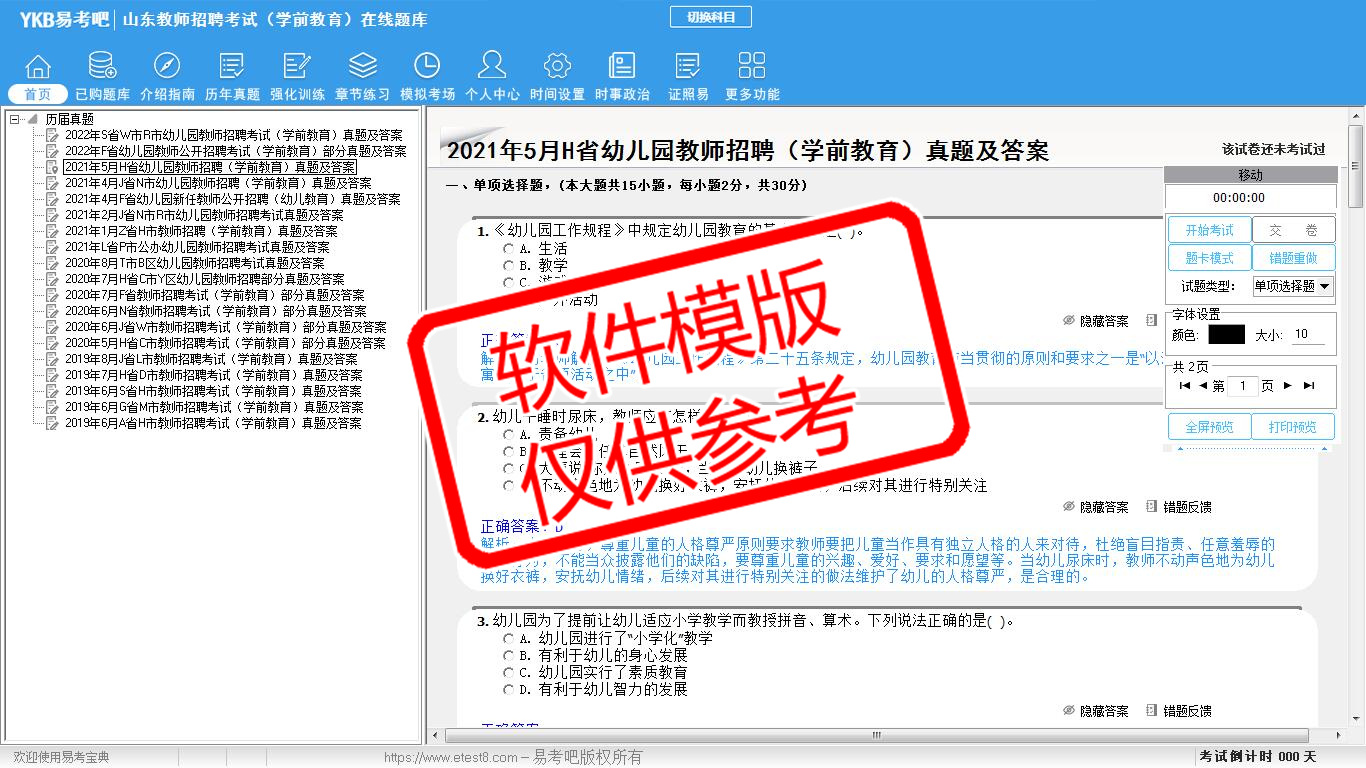Go to next page arrow in pager
The width and height of the screenshot is (1366, 768).
[x=1287, y=386]
